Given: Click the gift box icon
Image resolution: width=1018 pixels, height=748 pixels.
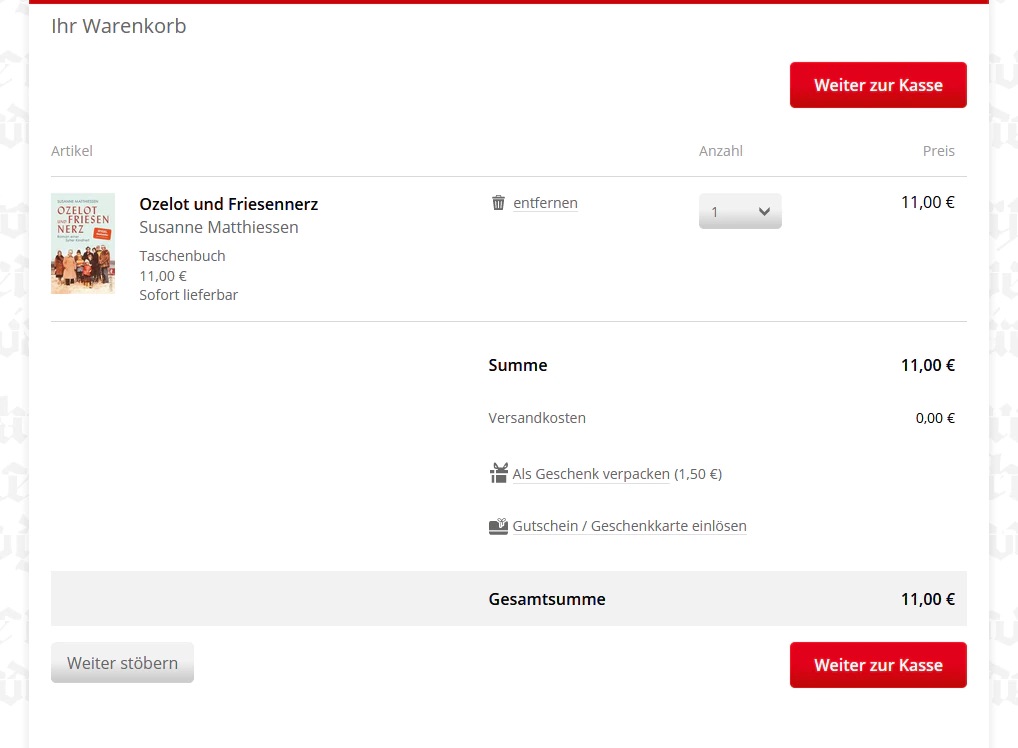Looking at the screenshot, I should tap(499, 473).
